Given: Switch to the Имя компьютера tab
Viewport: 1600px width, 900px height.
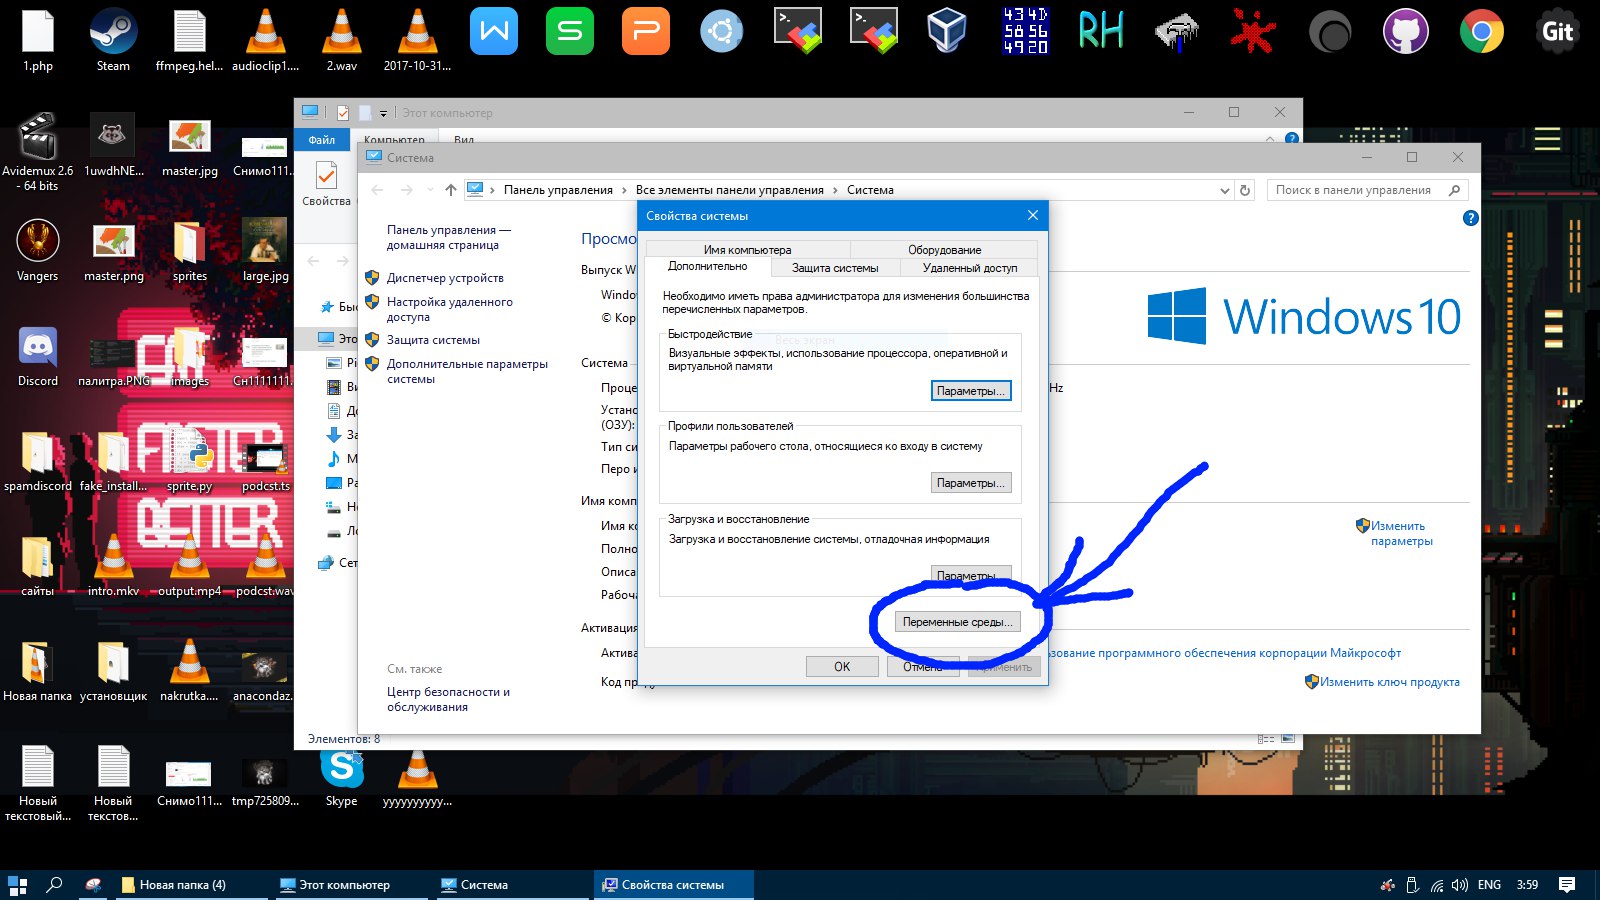Looking at the screenshot, I should coord(747,250).
